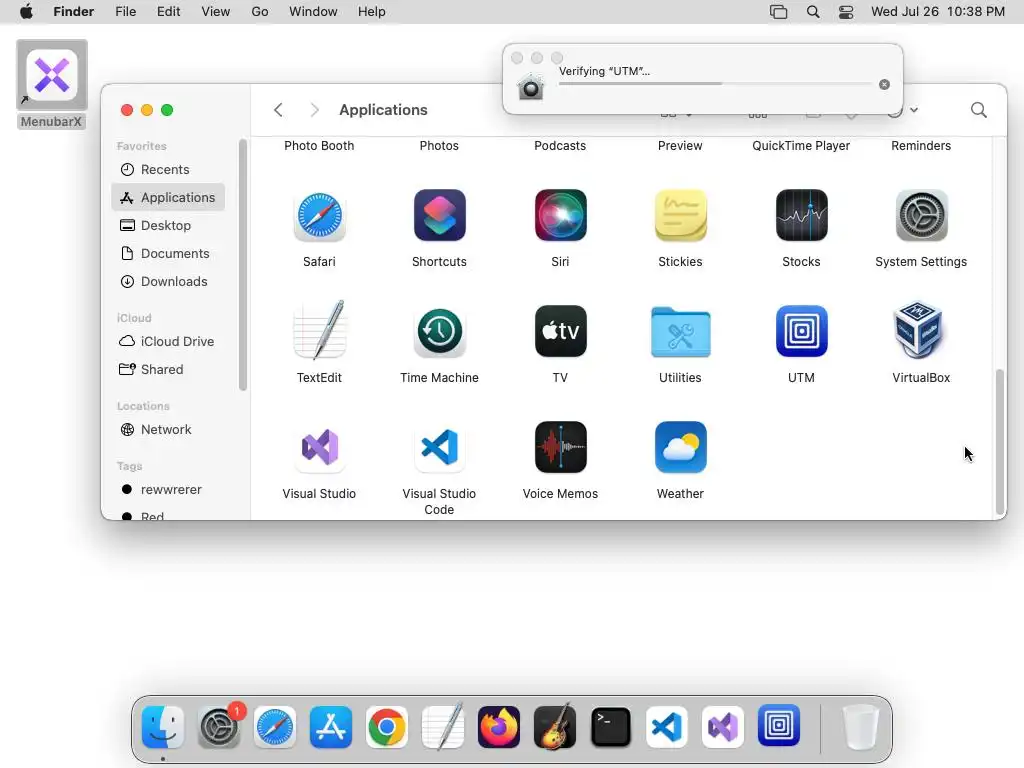Select Recents in Finder sidebar
The image size is (1024, 768).
(168, 170)
